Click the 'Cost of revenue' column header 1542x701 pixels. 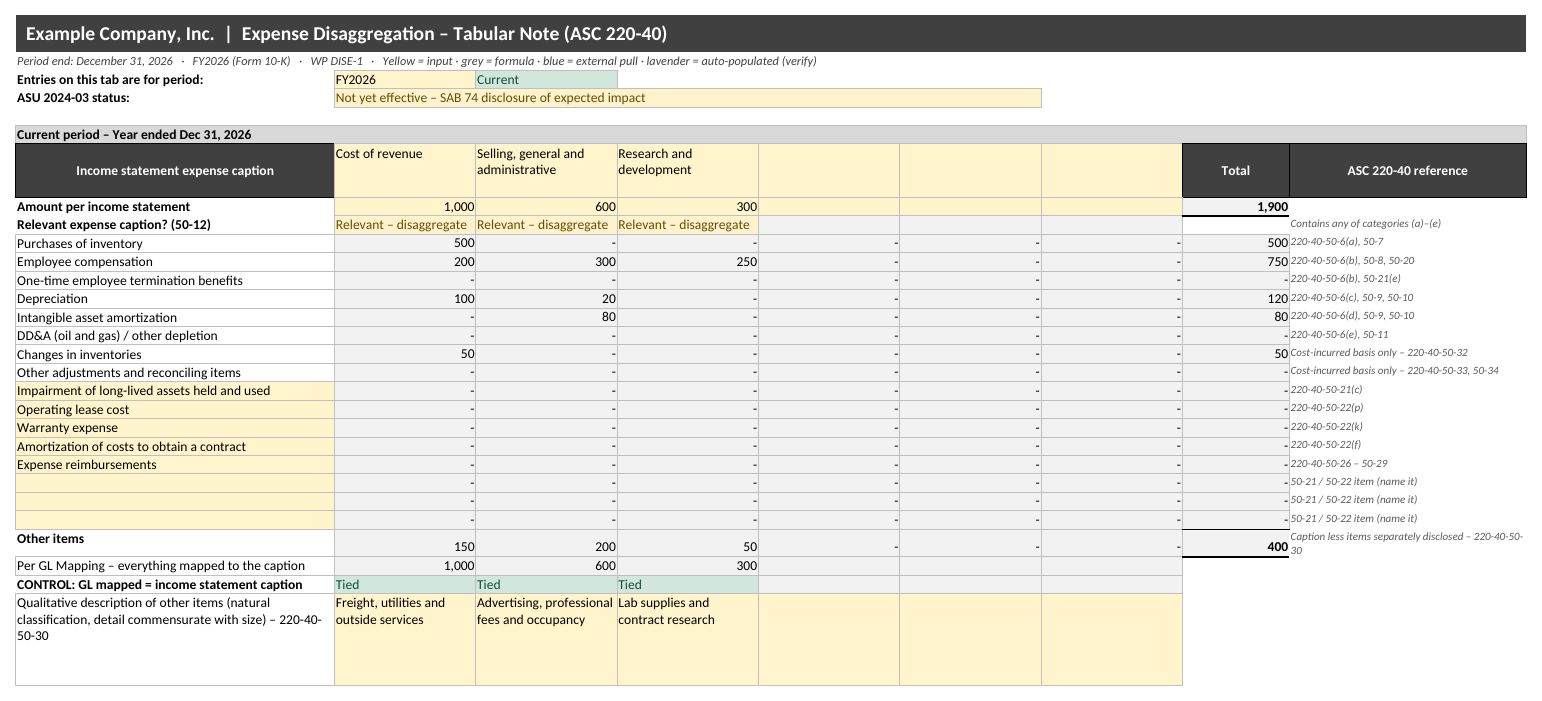(405, 171)
